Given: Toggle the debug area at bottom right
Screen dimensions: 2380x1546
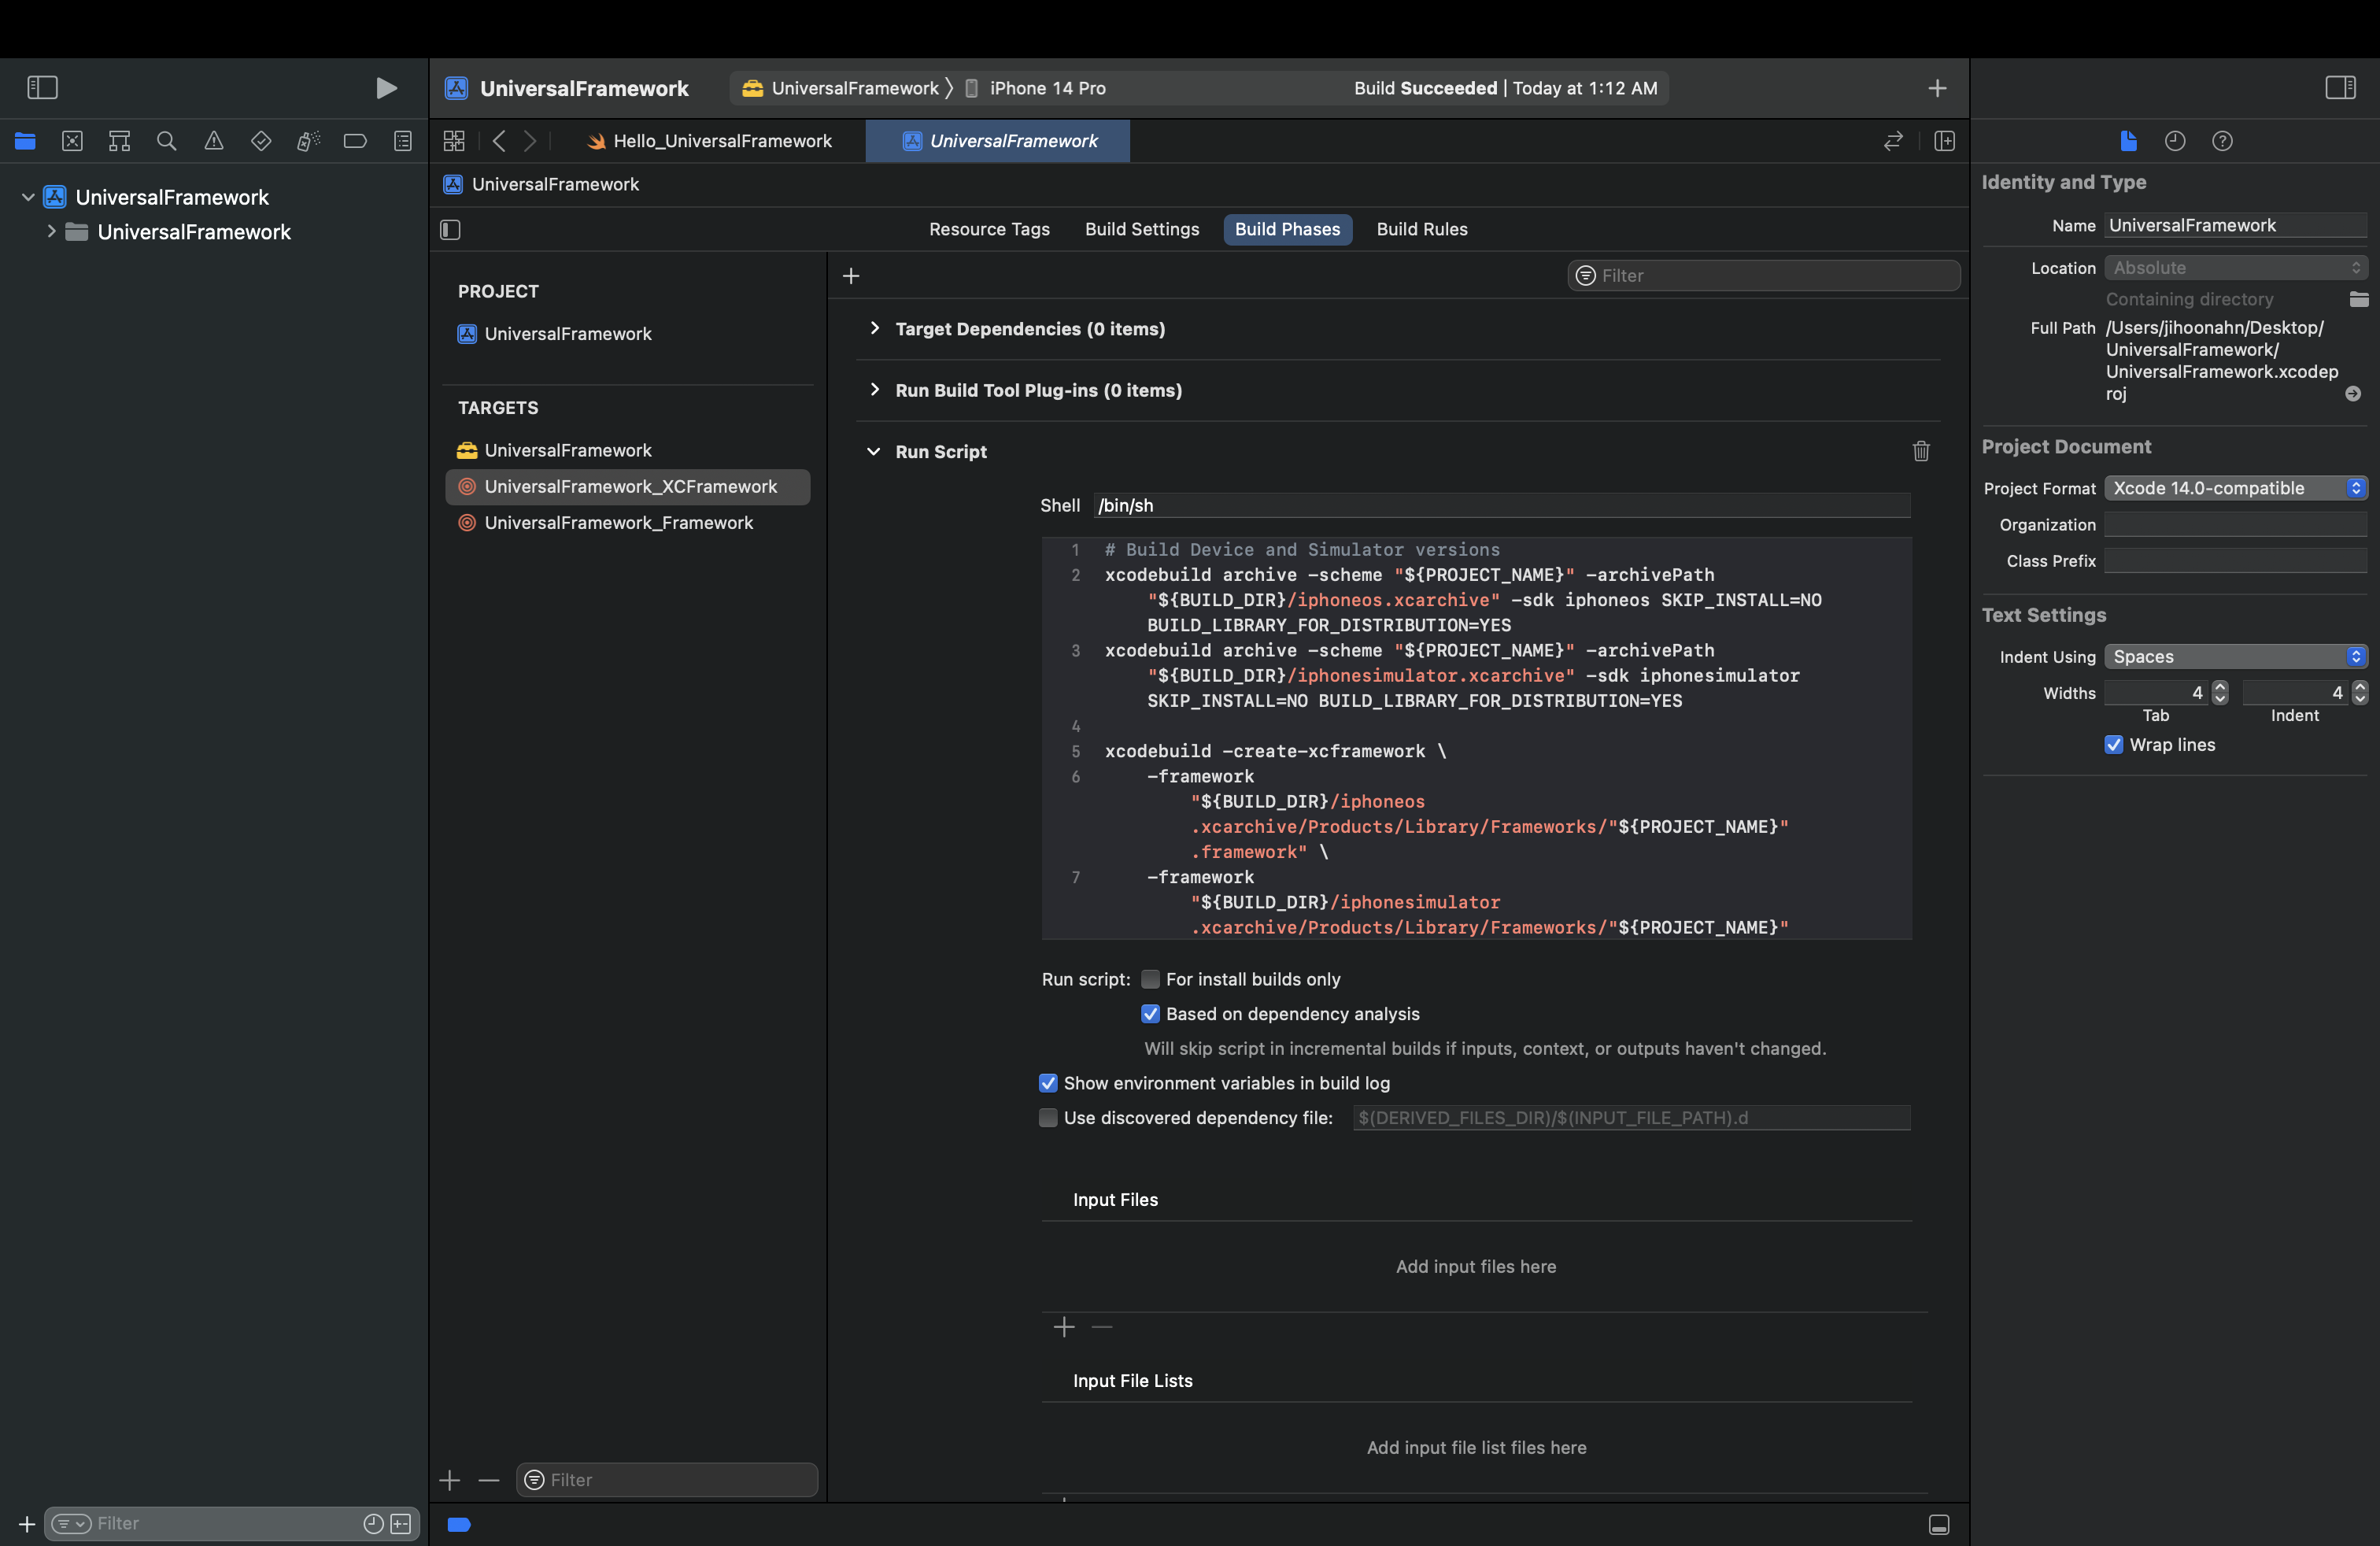Looking at the screenshot, I should (x=1939, y=1524).
